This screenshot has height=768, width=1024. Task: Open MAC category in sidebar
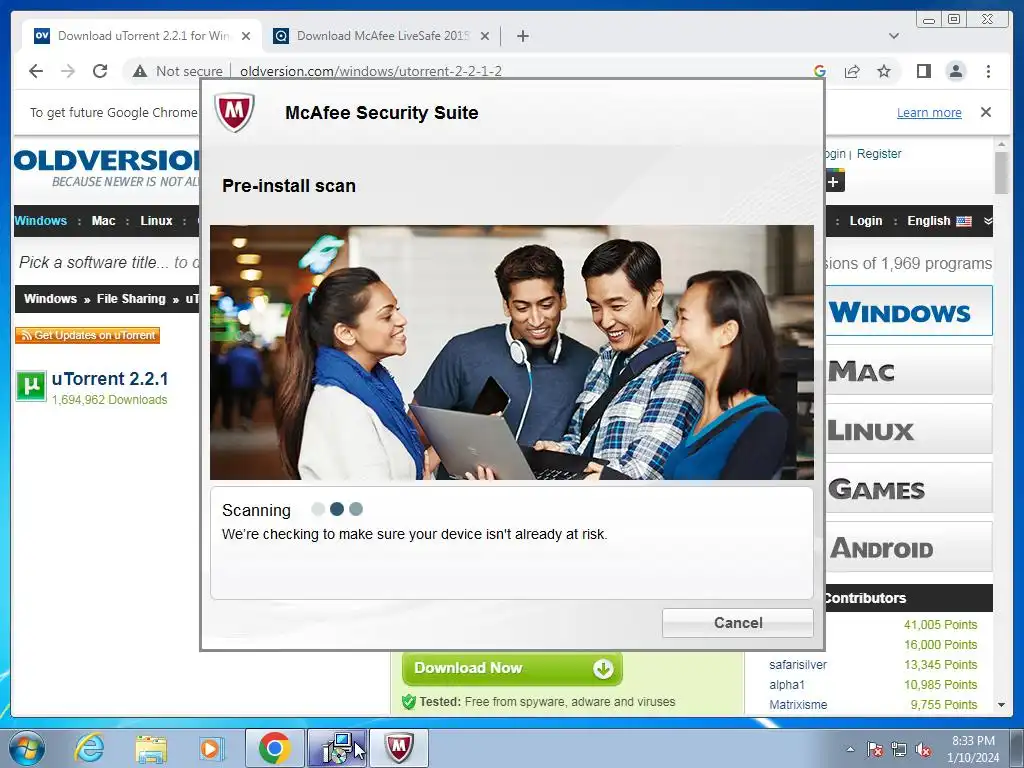coord(908,370)
